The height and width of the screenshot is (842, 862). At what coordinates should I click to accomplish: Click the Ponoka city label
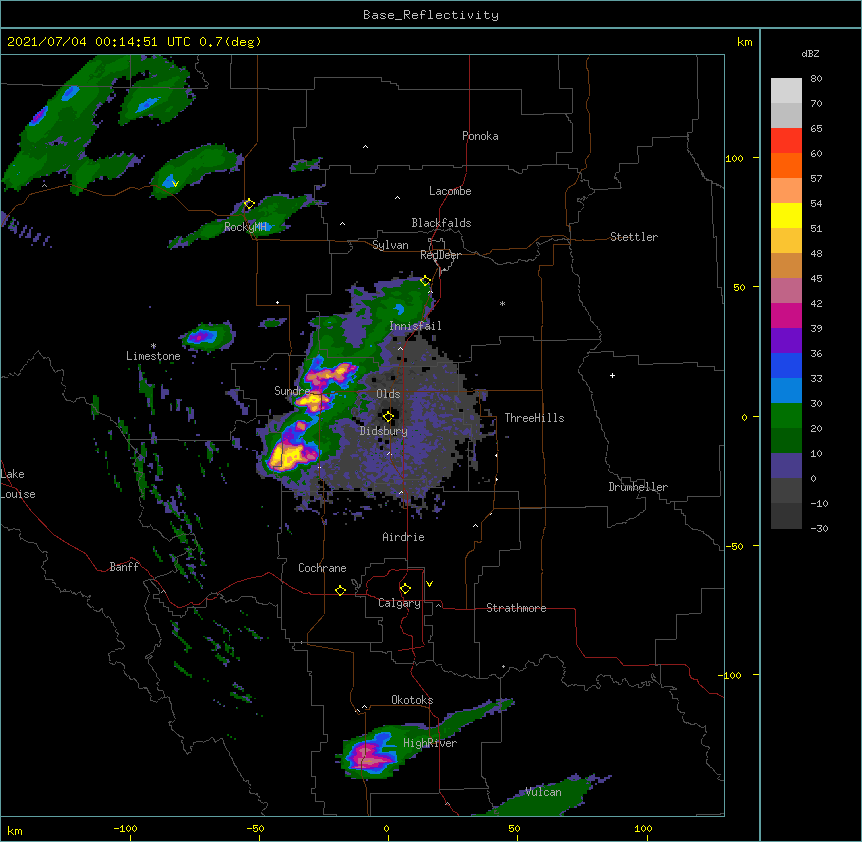[x=480, y=136]
